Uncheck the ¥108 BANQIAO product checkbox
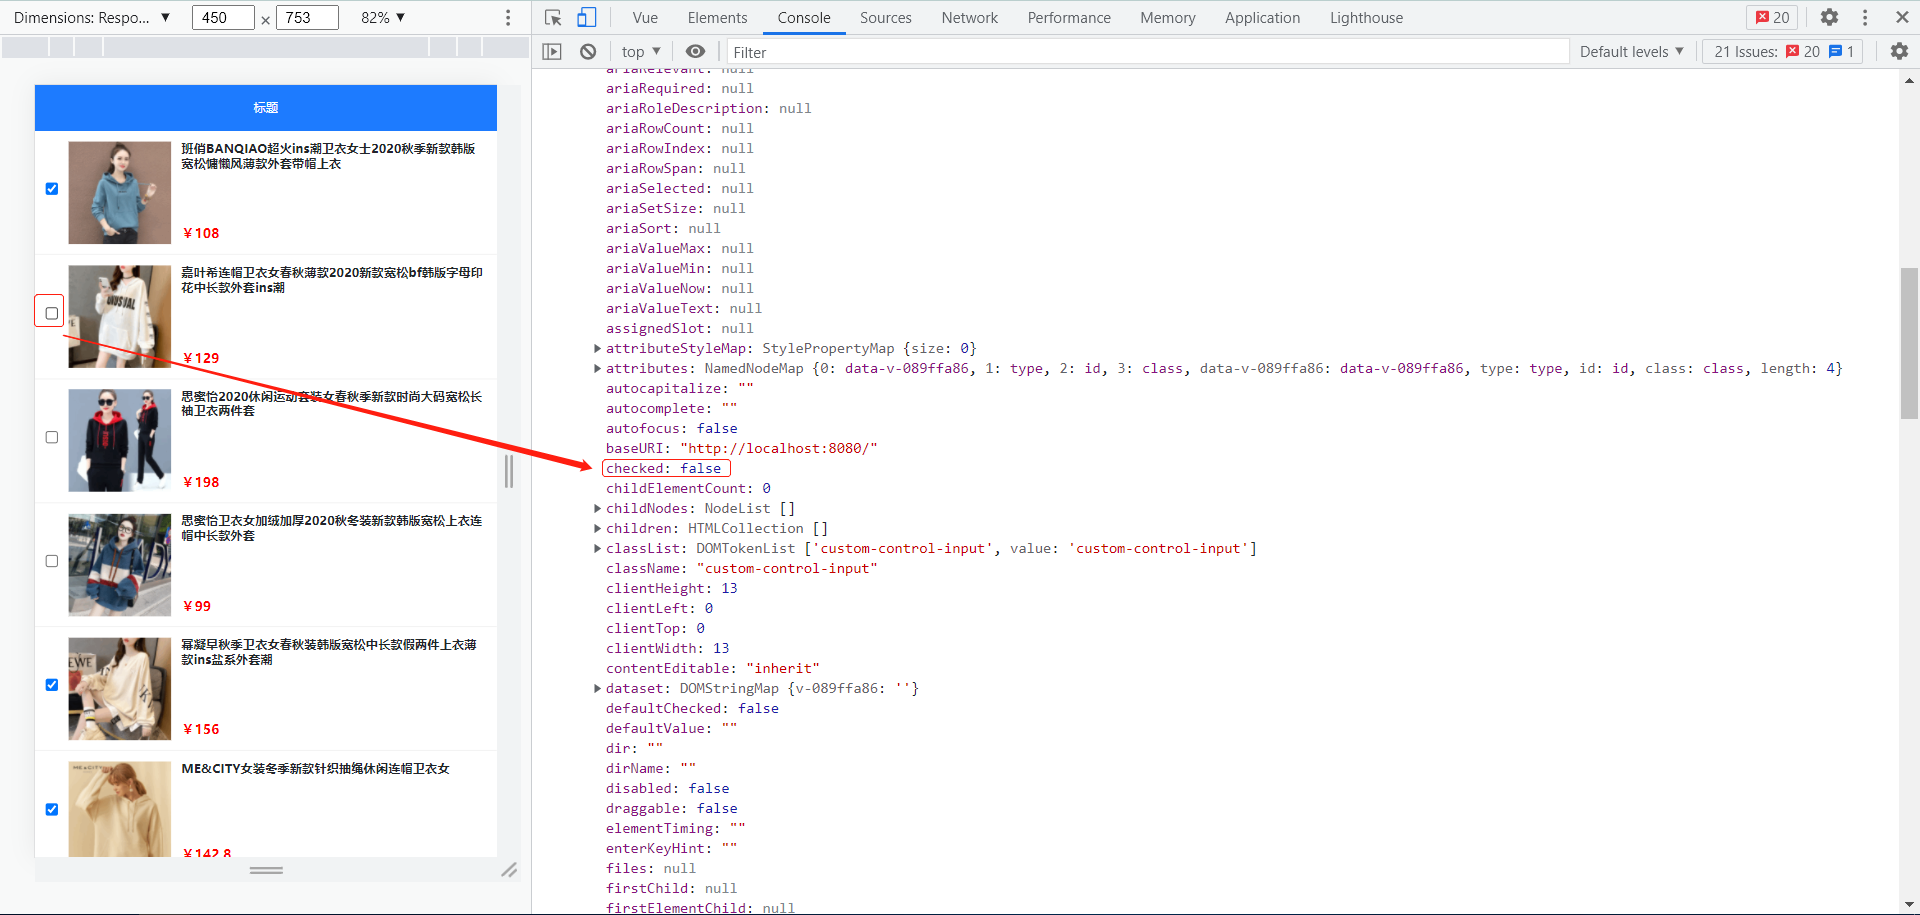The width and height of the screenshot is (1920, 915). pyautogui.click(x=52, y=189)
